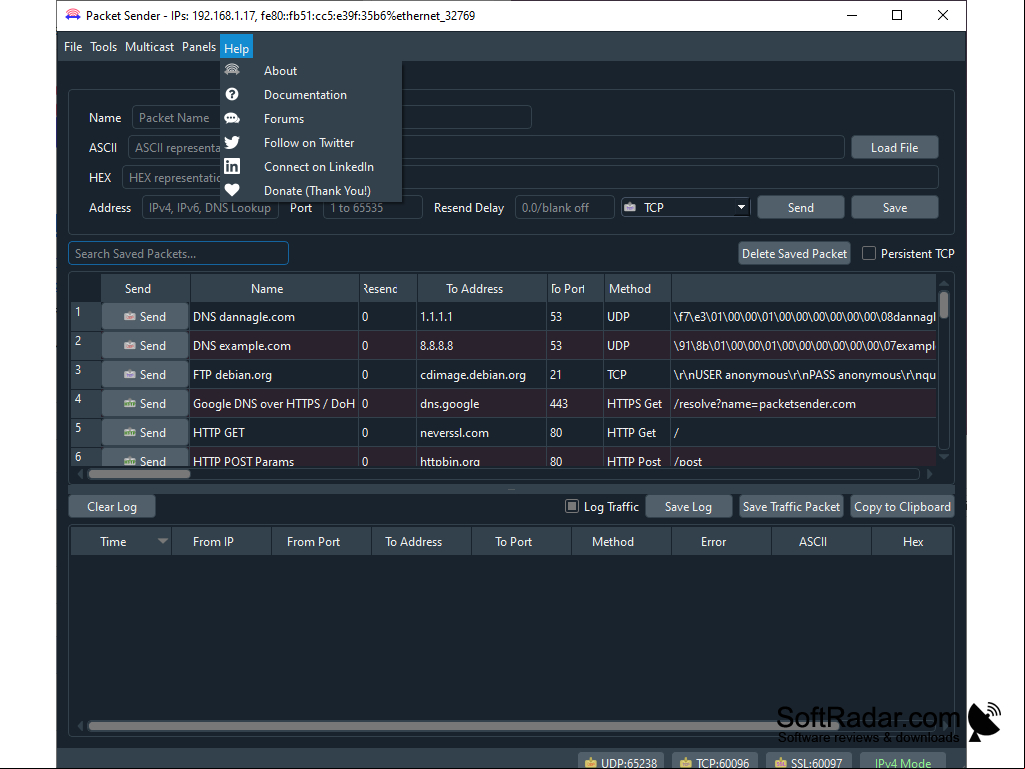
Task: Click the From IP log column header
Action: click(x=222, y=541)
